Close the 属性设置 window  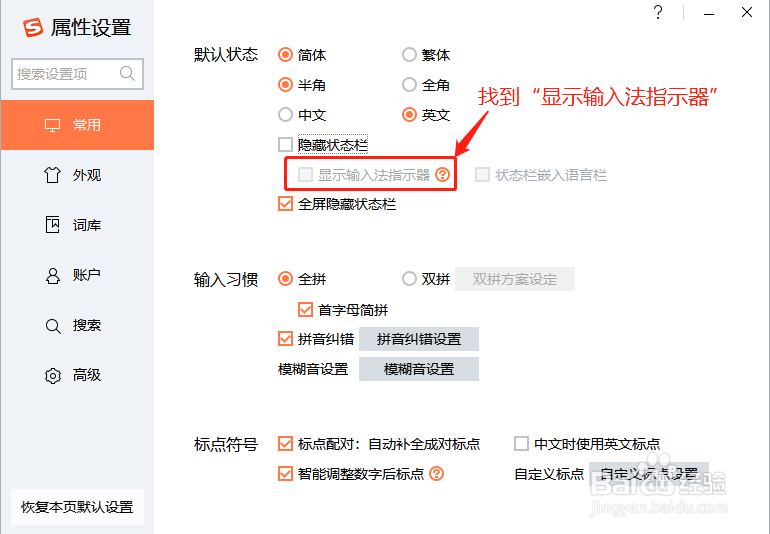[x=747, y=12]
